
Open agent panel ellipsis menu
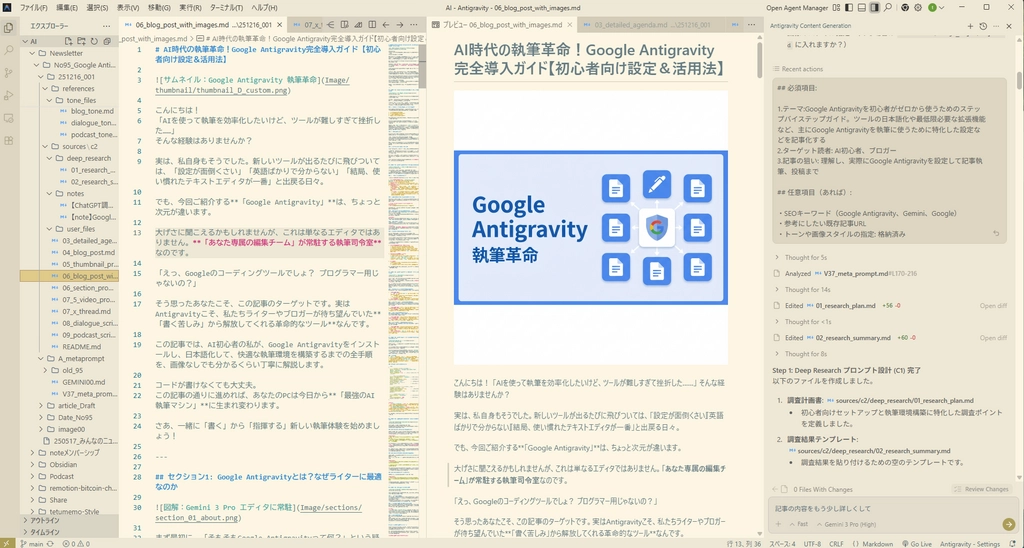click(x=996, y=26)
